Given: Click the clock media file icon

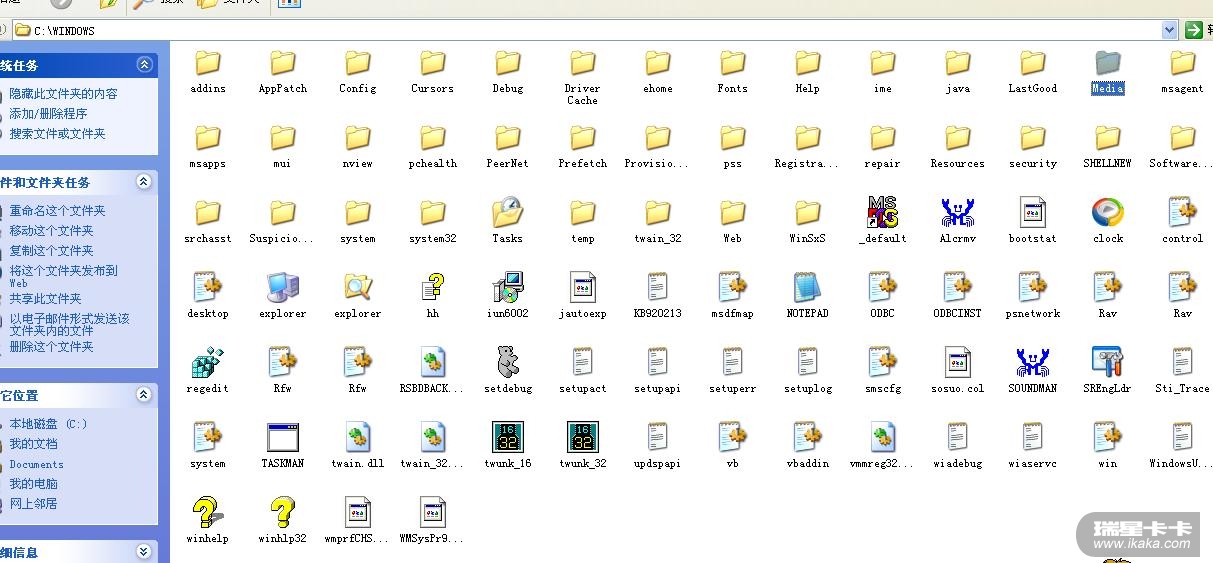Looking at the screenshot, I should coord(1107,213).
